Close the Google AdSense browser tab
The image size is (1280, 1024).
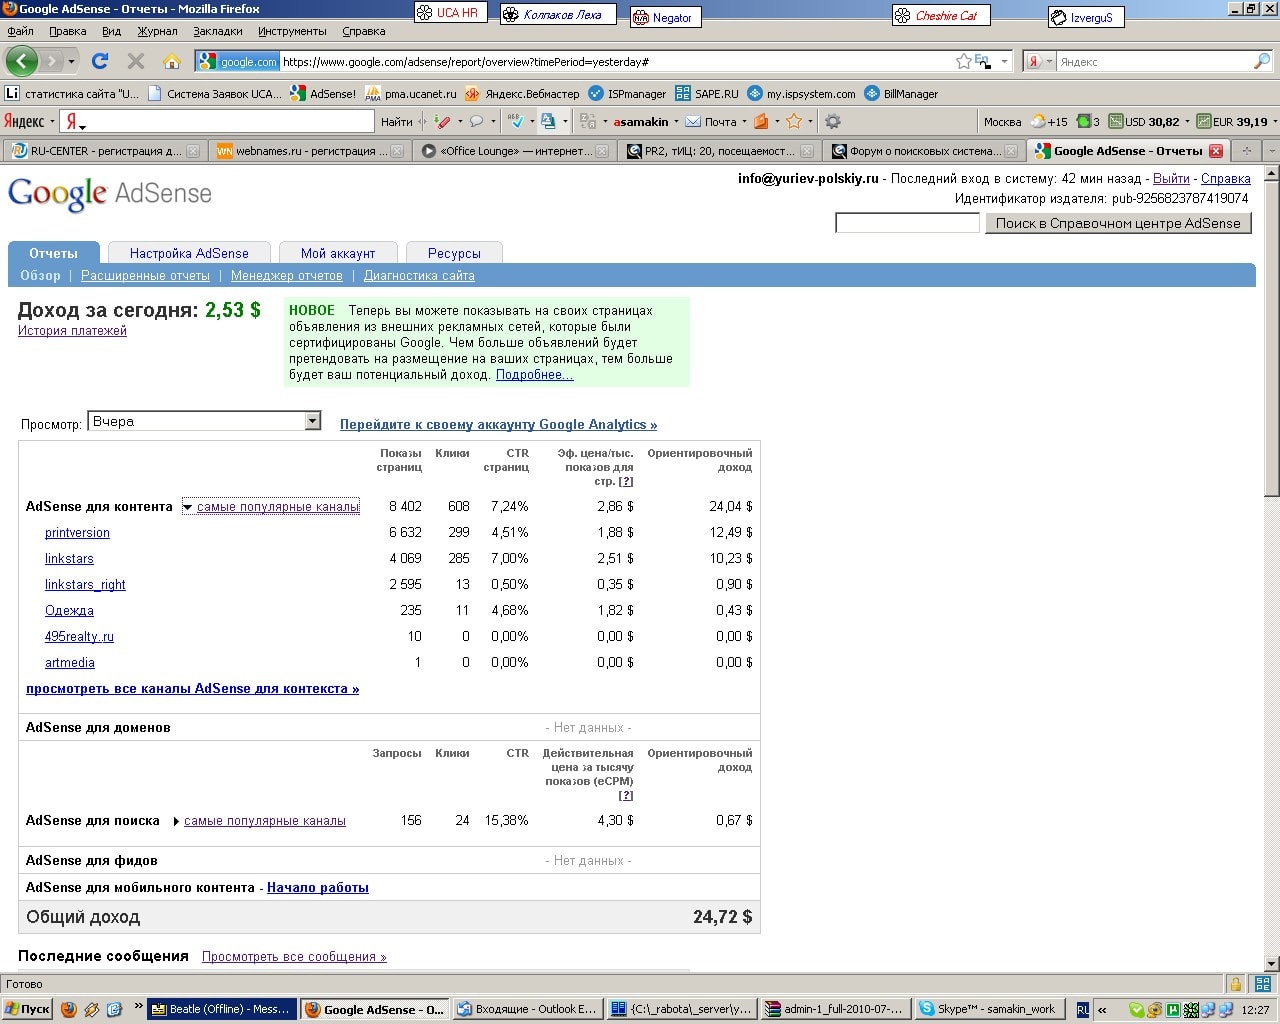(1216, 151)
